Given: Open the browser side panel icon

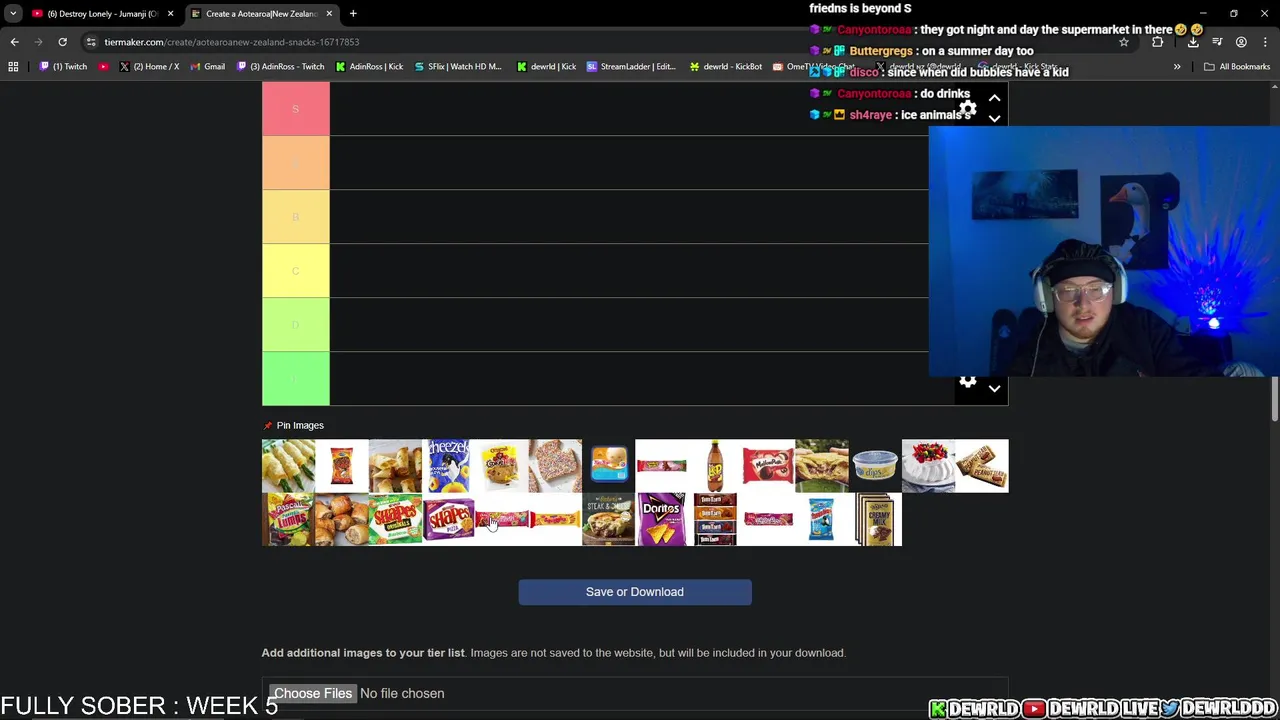Looking at the screenshot, I should (x=1217, y=42).
